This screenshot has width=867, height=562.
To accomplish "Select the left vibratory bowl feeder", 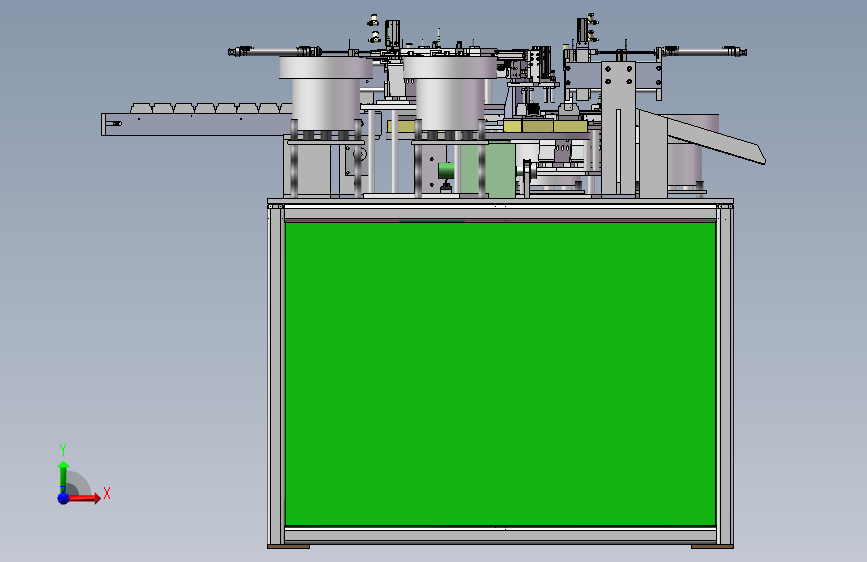I will [326, 93].
